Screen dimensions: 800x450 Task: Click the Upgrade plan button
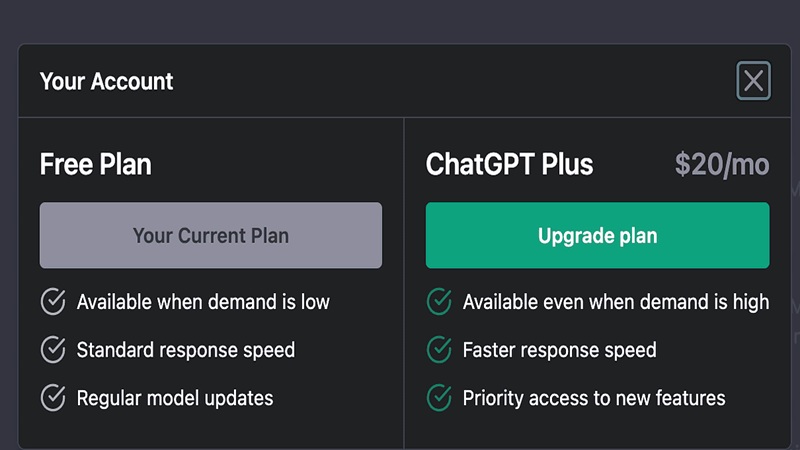tap(597, 236)
